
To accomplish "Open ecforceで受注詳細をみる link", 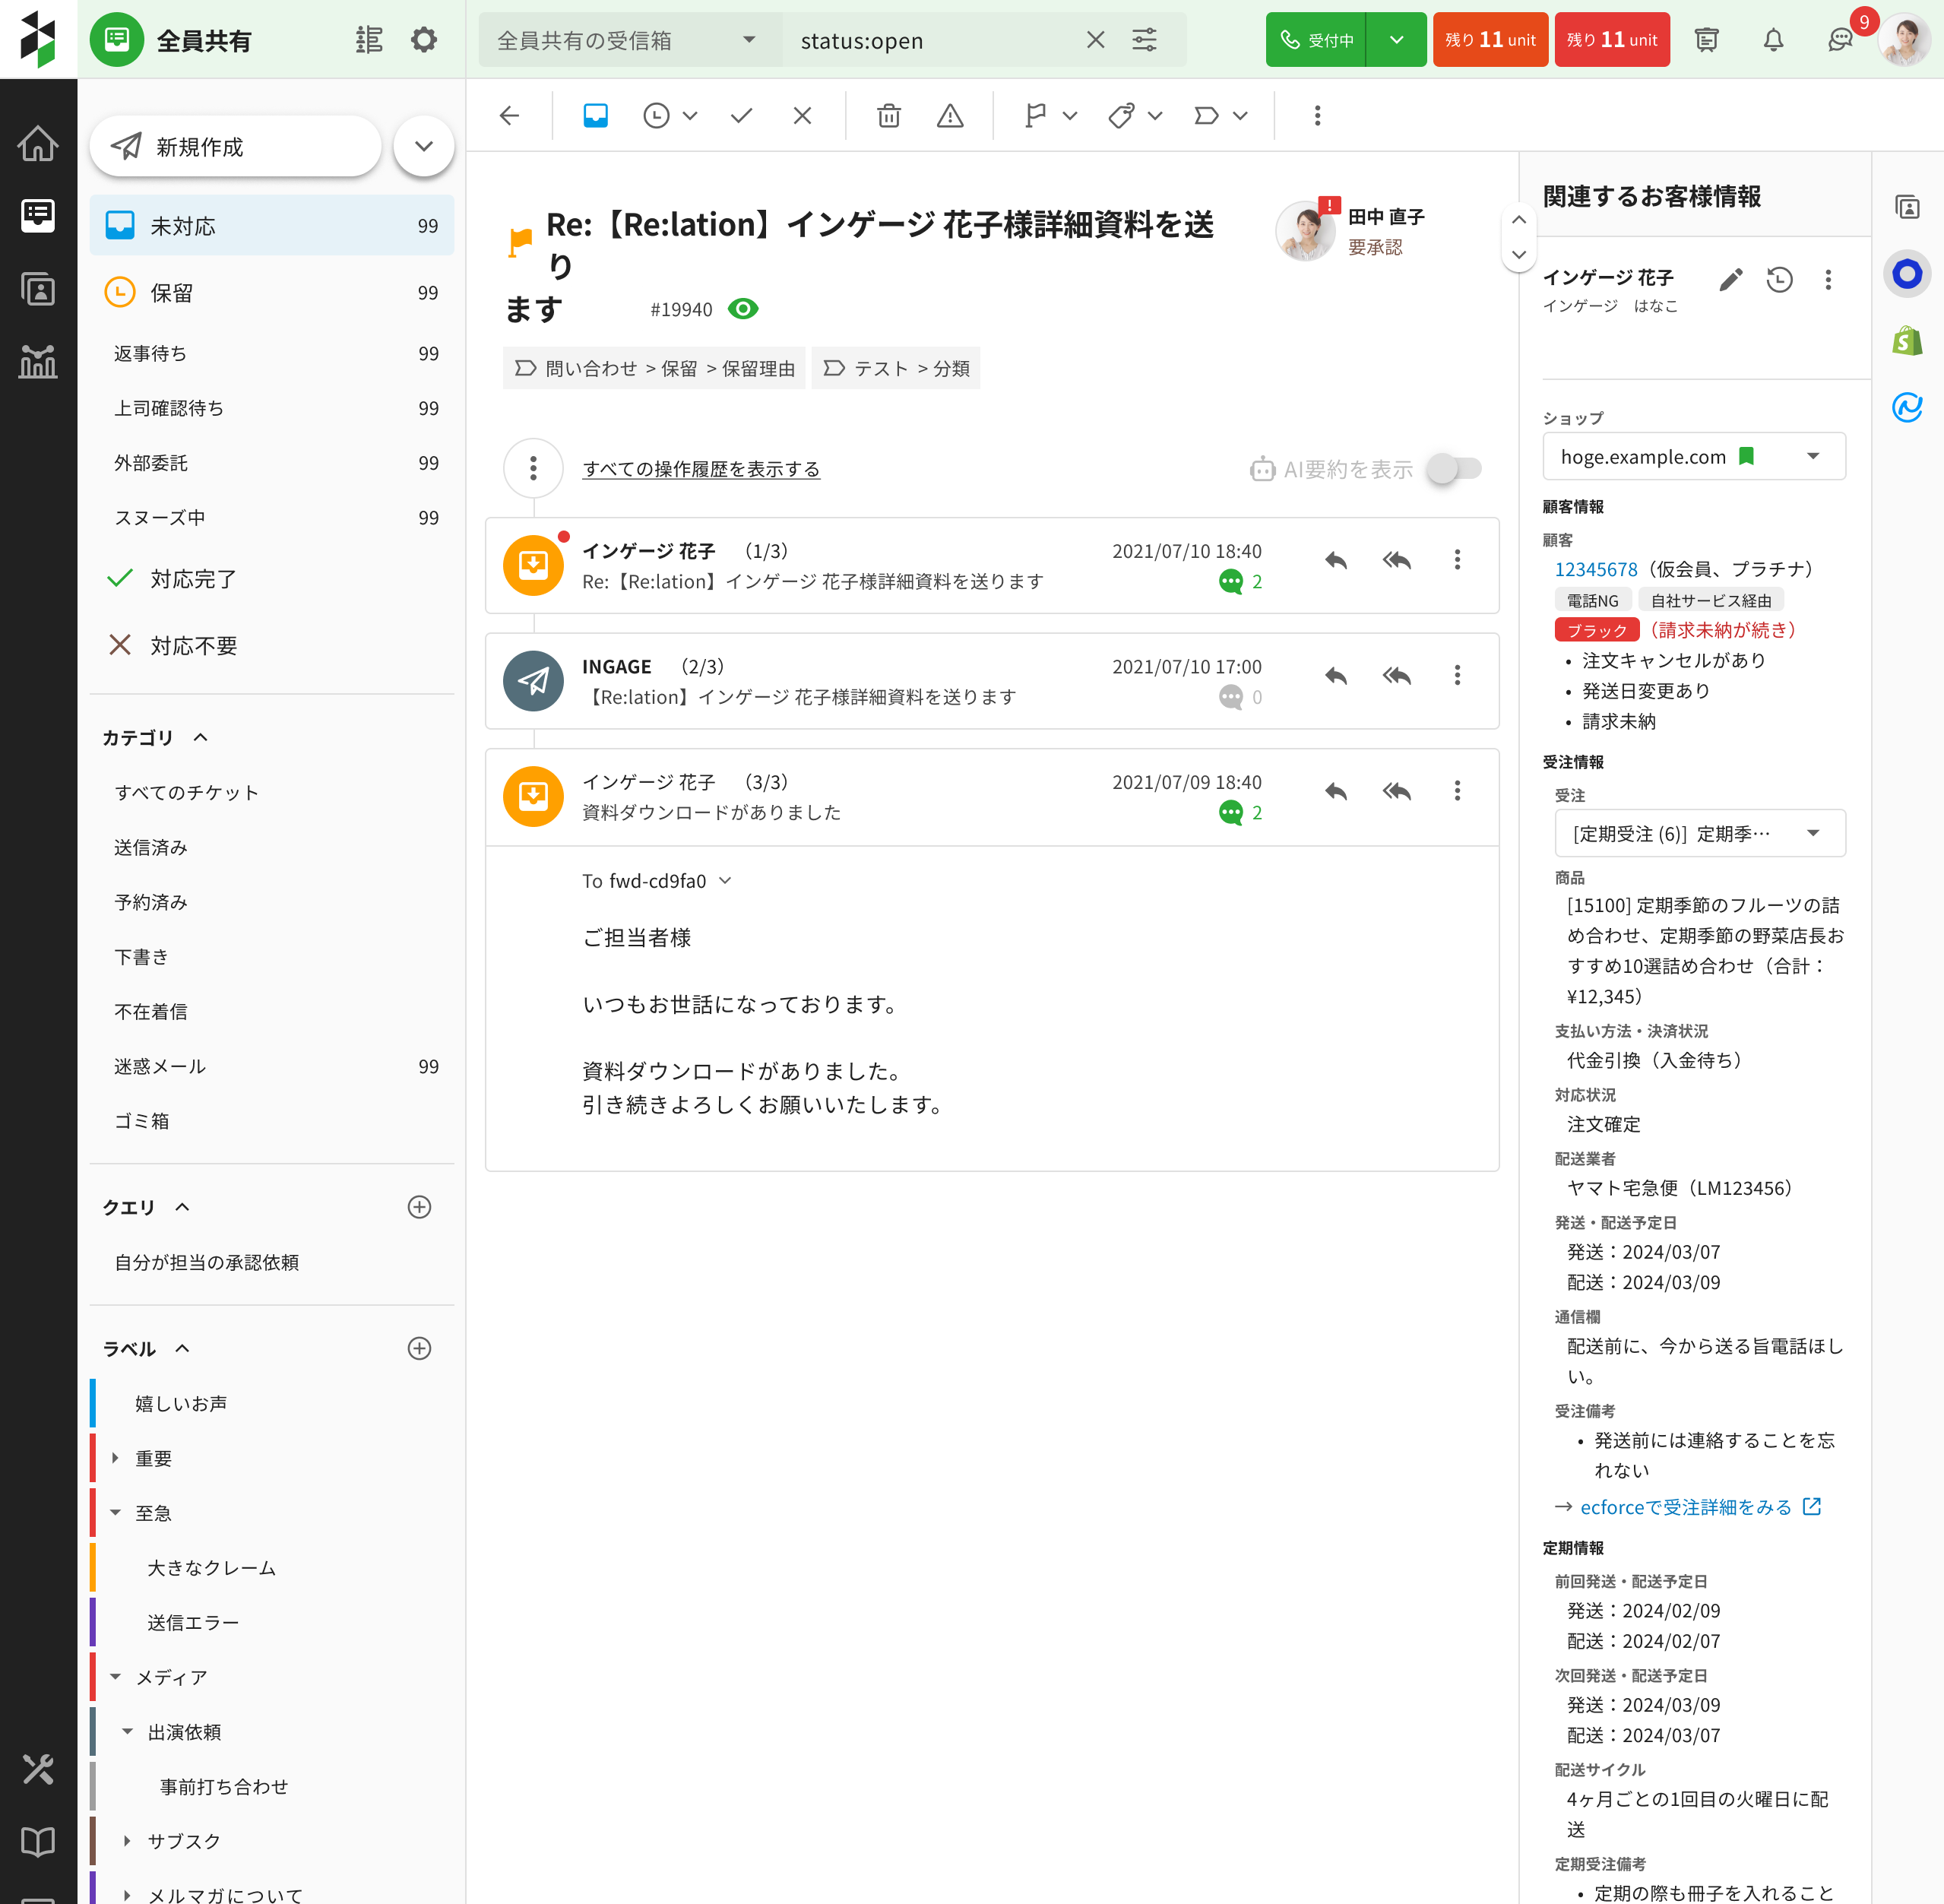I will tap(1686, 1506).
